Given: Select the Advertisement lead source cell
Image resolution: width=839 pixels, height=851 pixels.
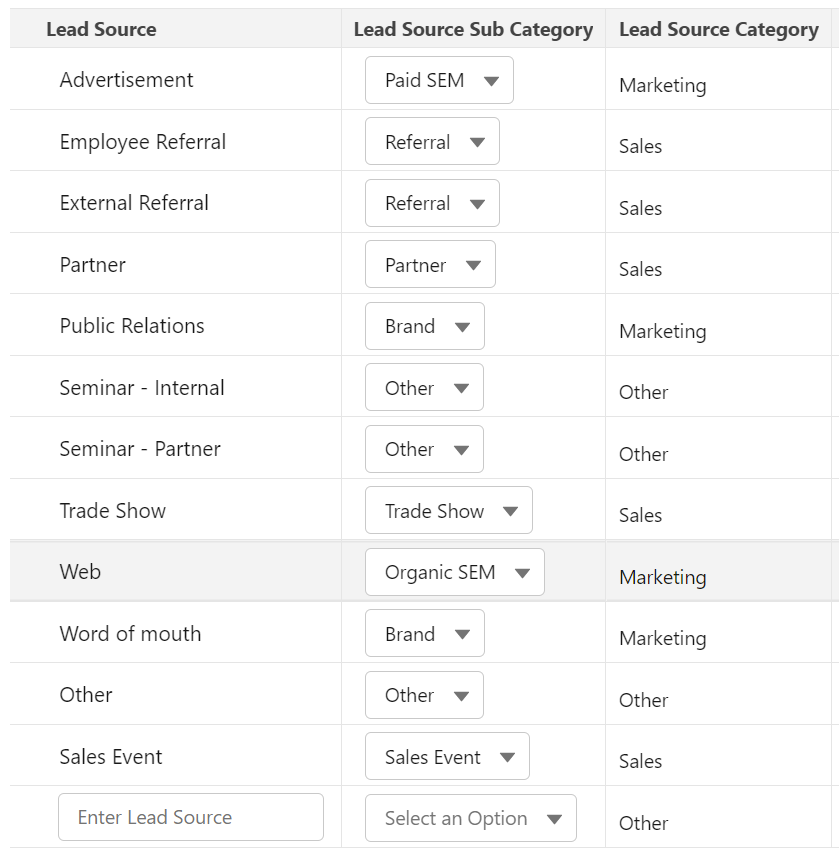Looking at the screenshot, I should tap(127, 80).
